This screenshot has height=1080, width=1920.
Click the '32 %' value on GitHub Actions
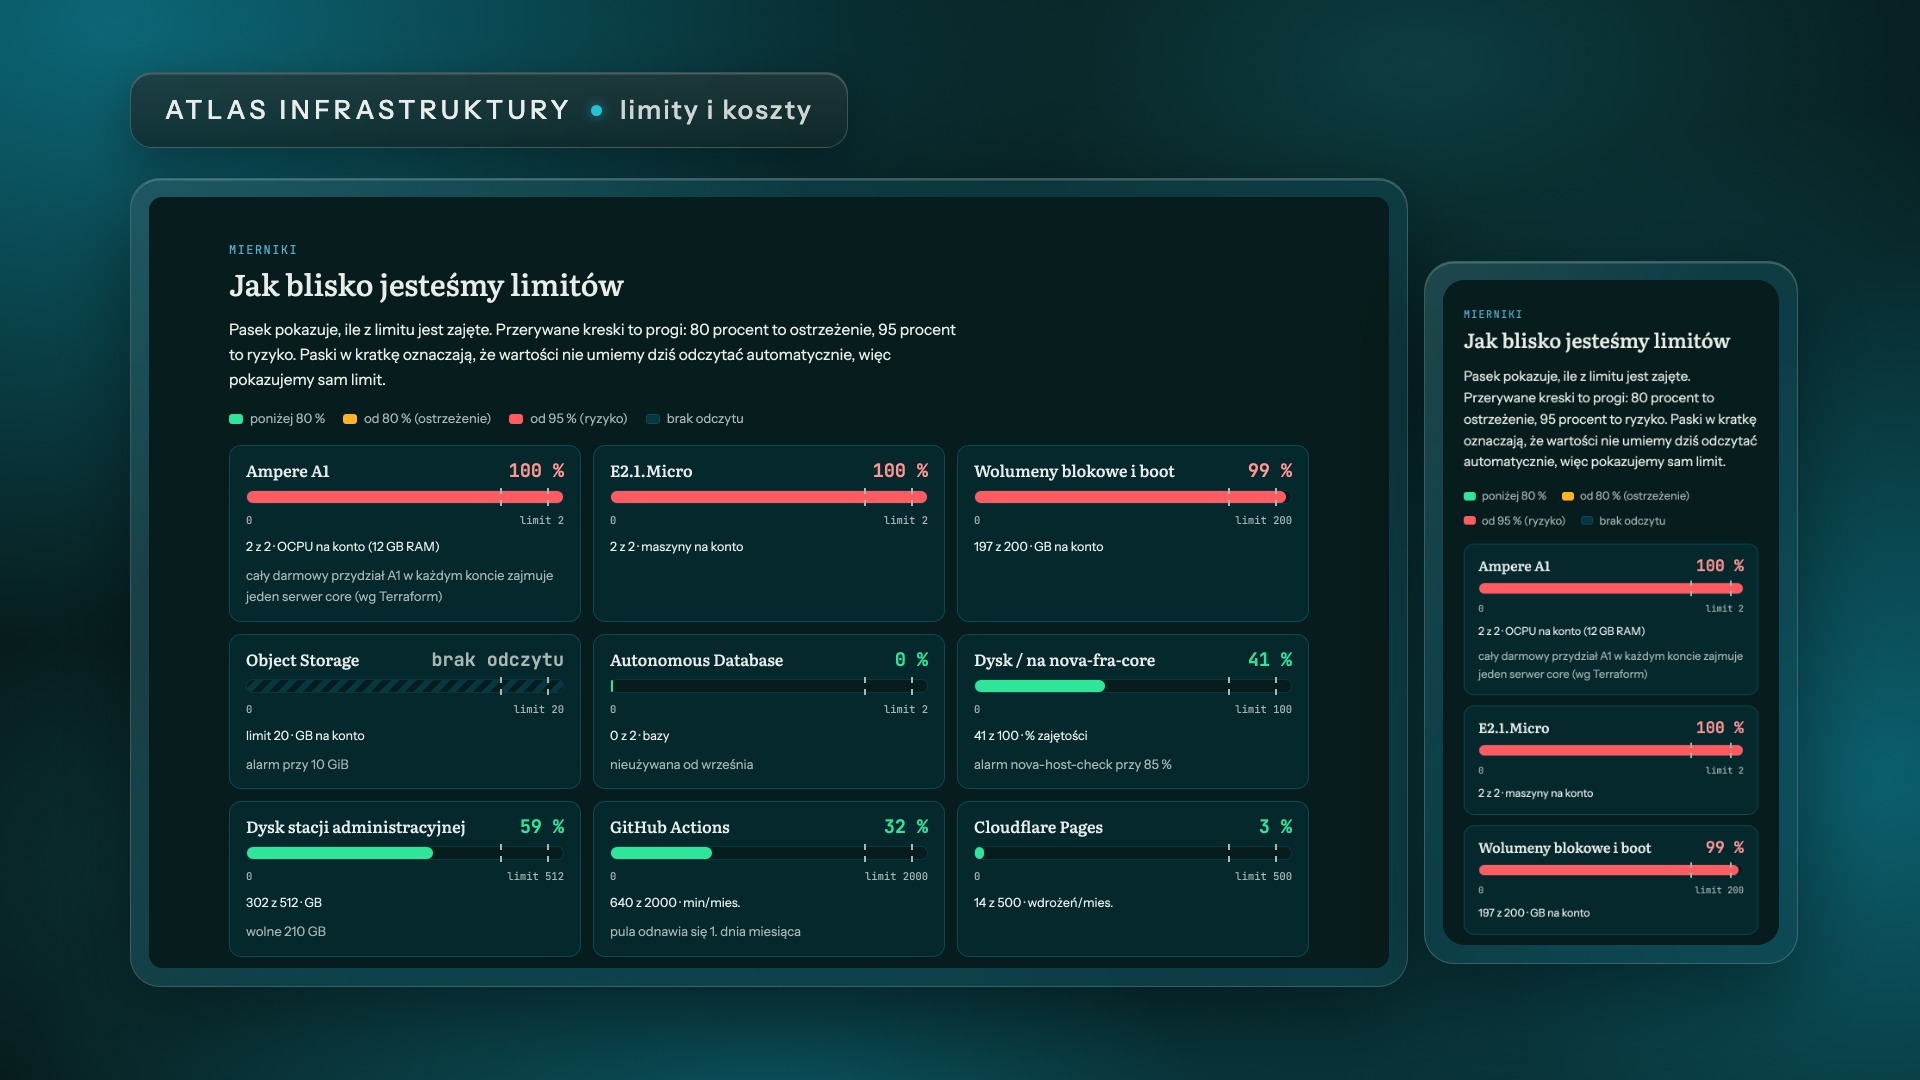[906, 827]
